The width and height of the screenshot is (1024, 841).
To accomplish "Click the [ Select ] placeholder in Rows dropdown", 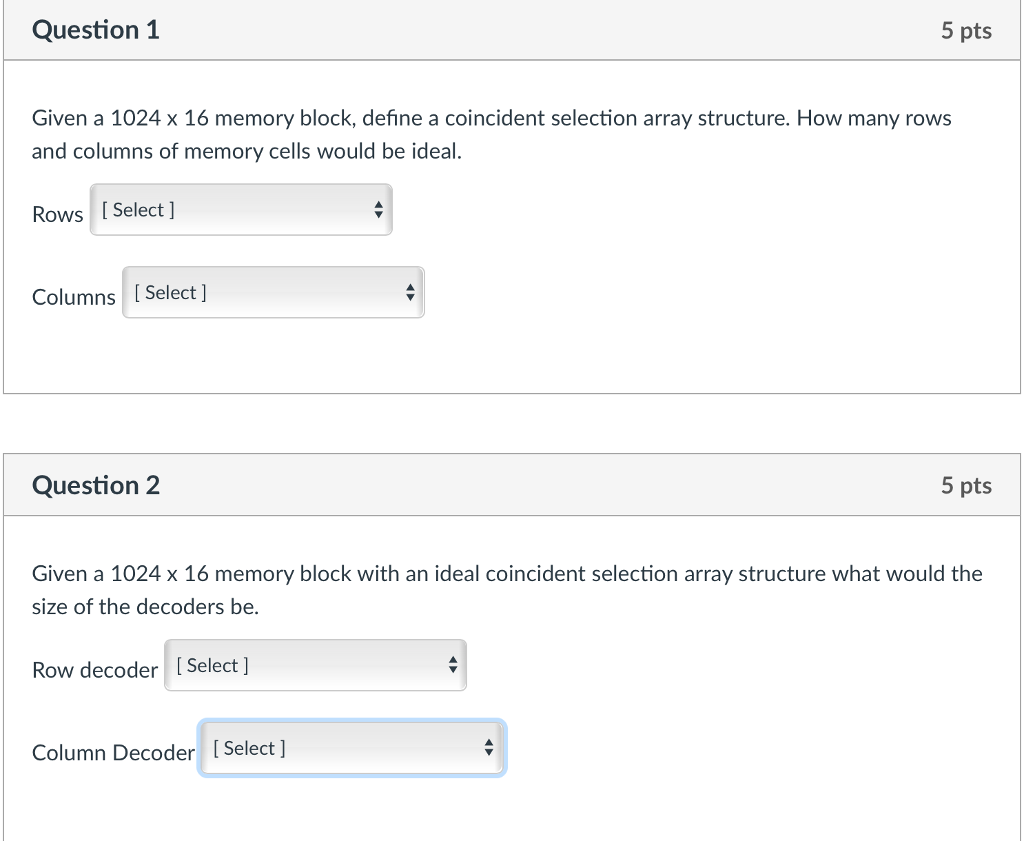I will coord(136,209).
